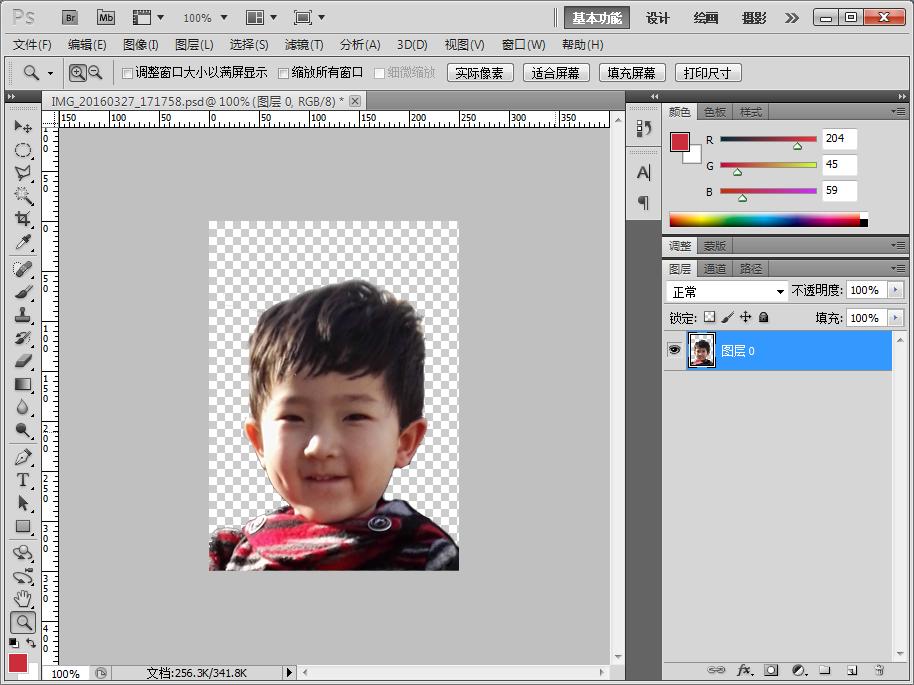Click the 适合屏幕 button
The height and width of the screenshot is (685, 914).
click(555, 72)
